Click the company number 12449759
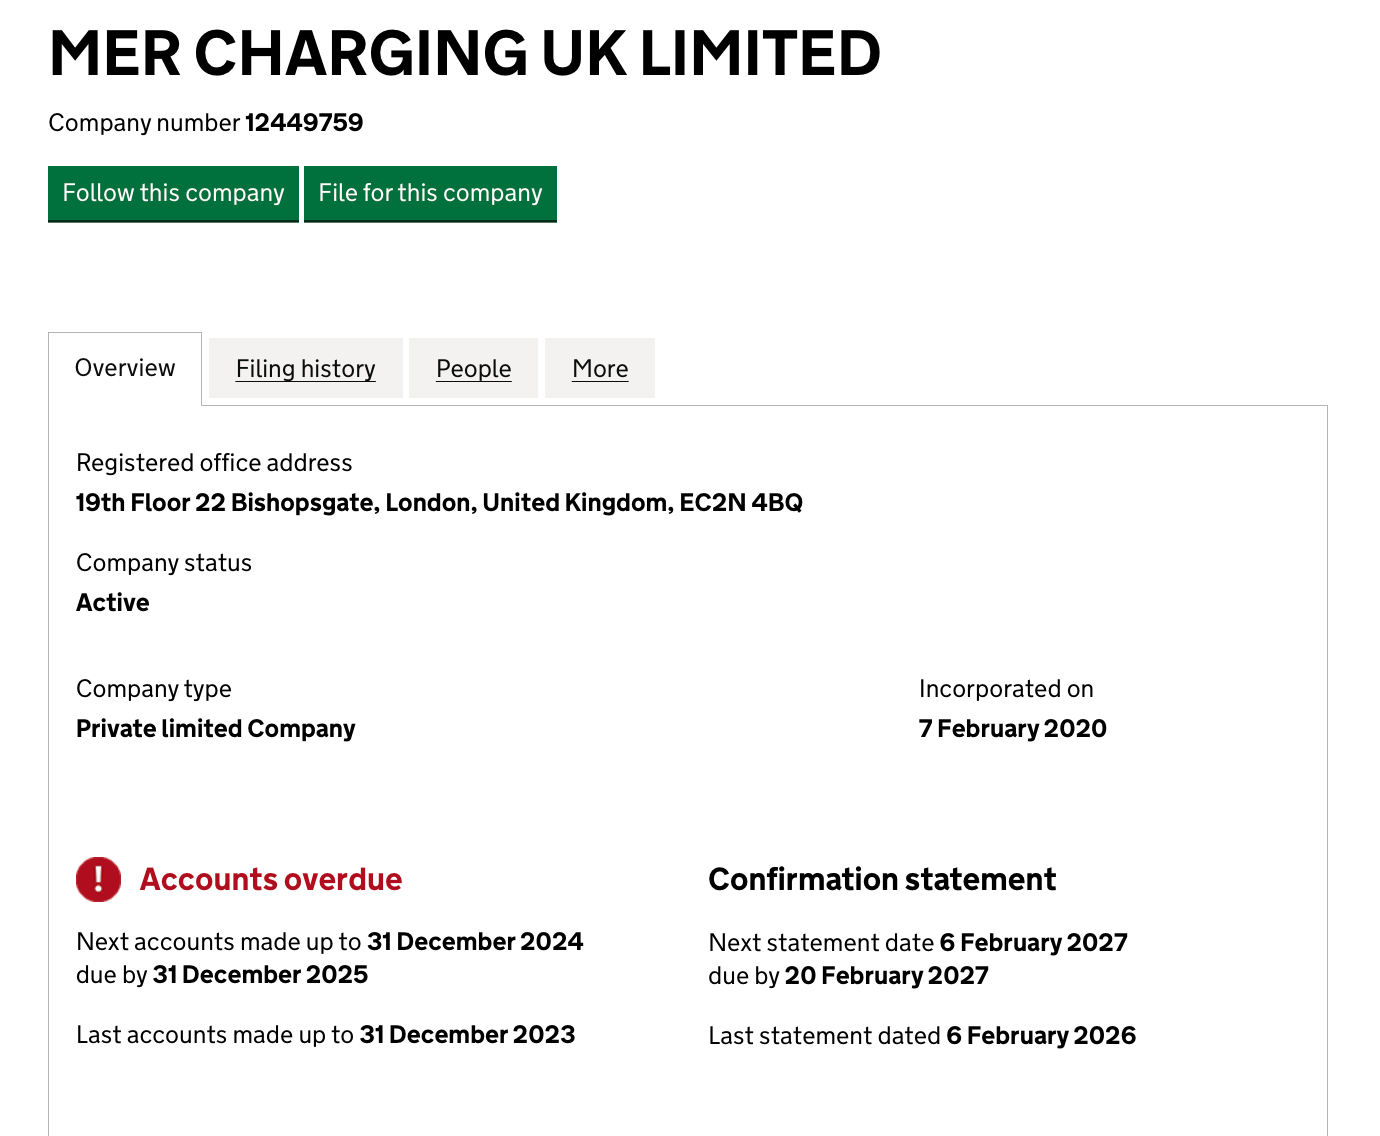The width and height of the screenshot is (1380, 1136). [x=304, y=123]
